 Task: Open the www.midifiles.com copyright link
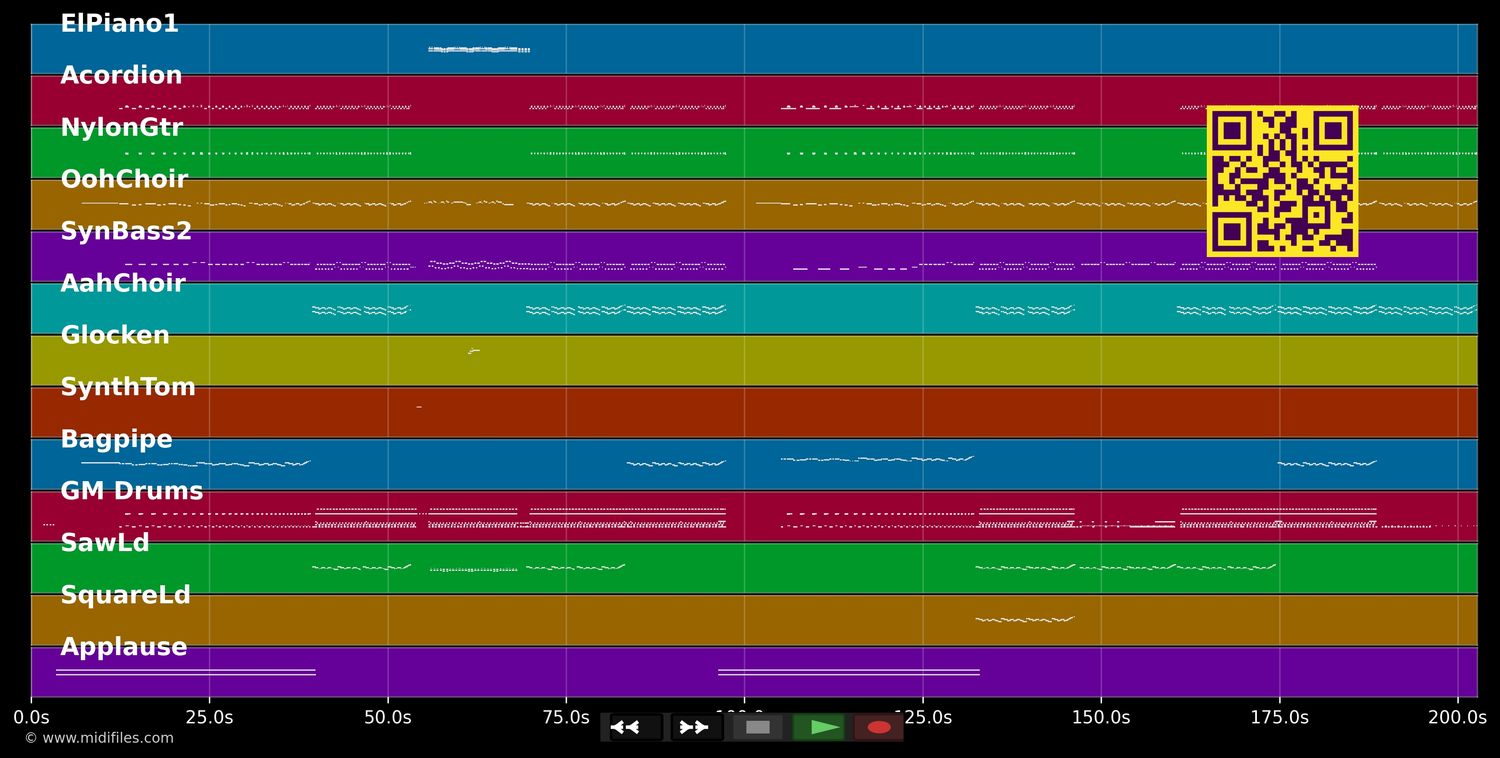tap(99, 738)
